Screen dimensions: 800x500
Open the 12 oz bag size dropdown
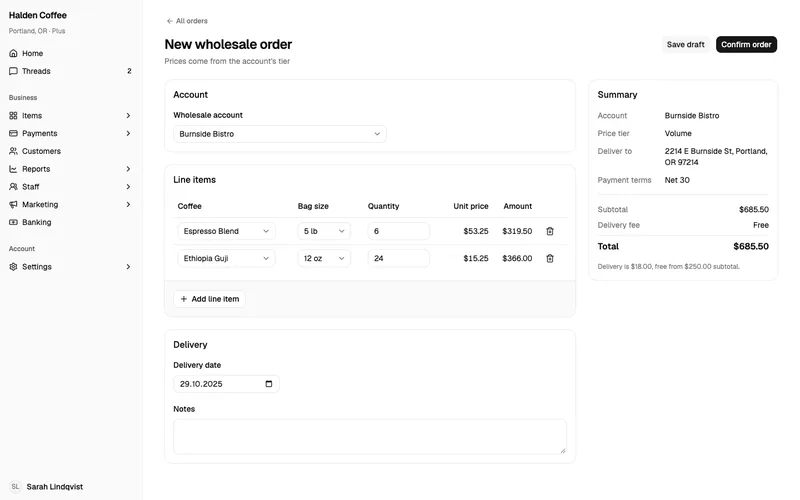tap(324, 258)
